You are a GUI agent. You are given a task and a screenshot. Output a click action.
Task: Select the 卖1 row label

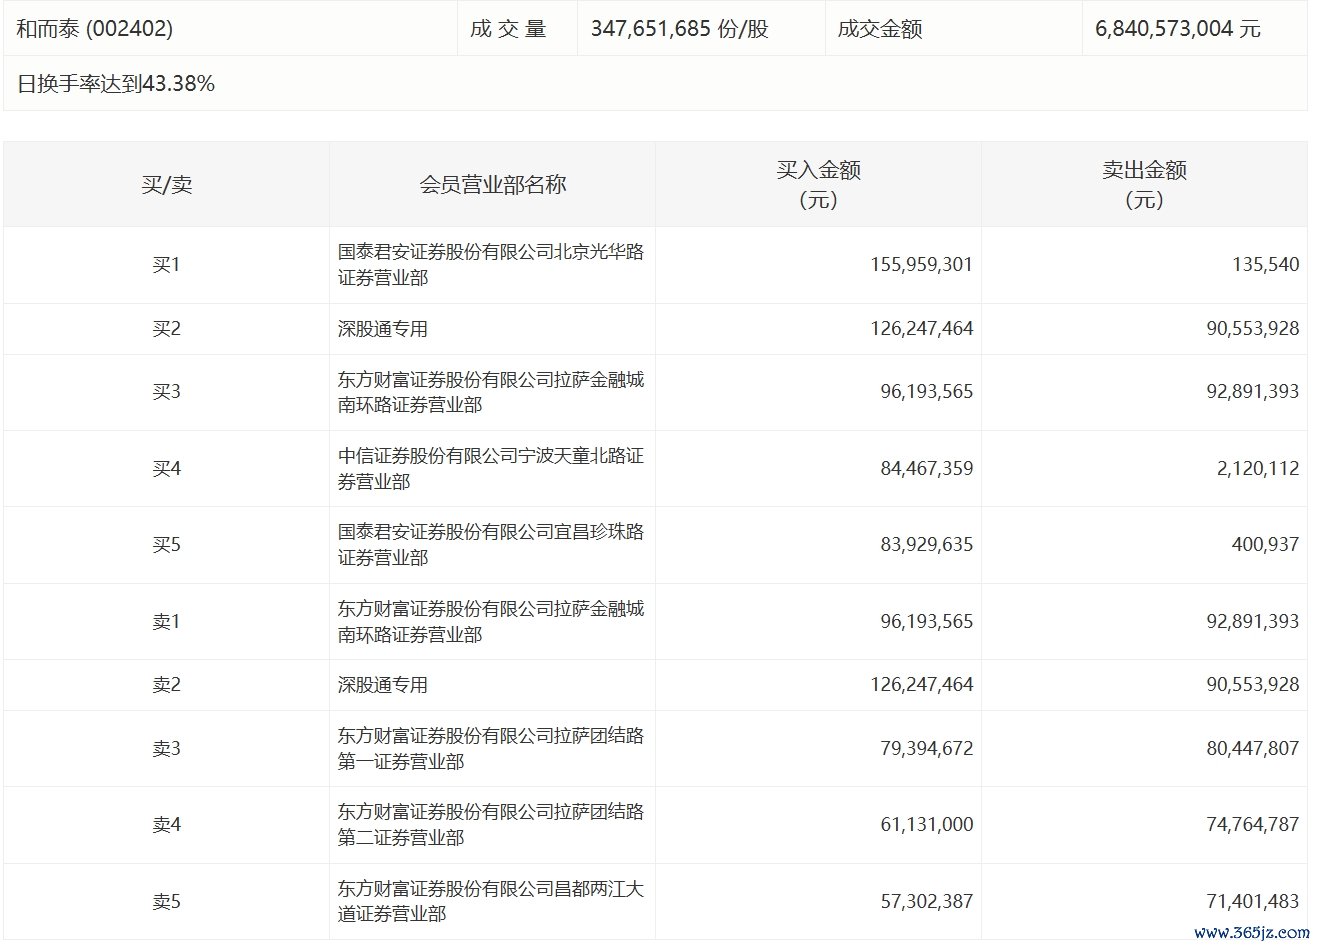[x=166, y=622]
